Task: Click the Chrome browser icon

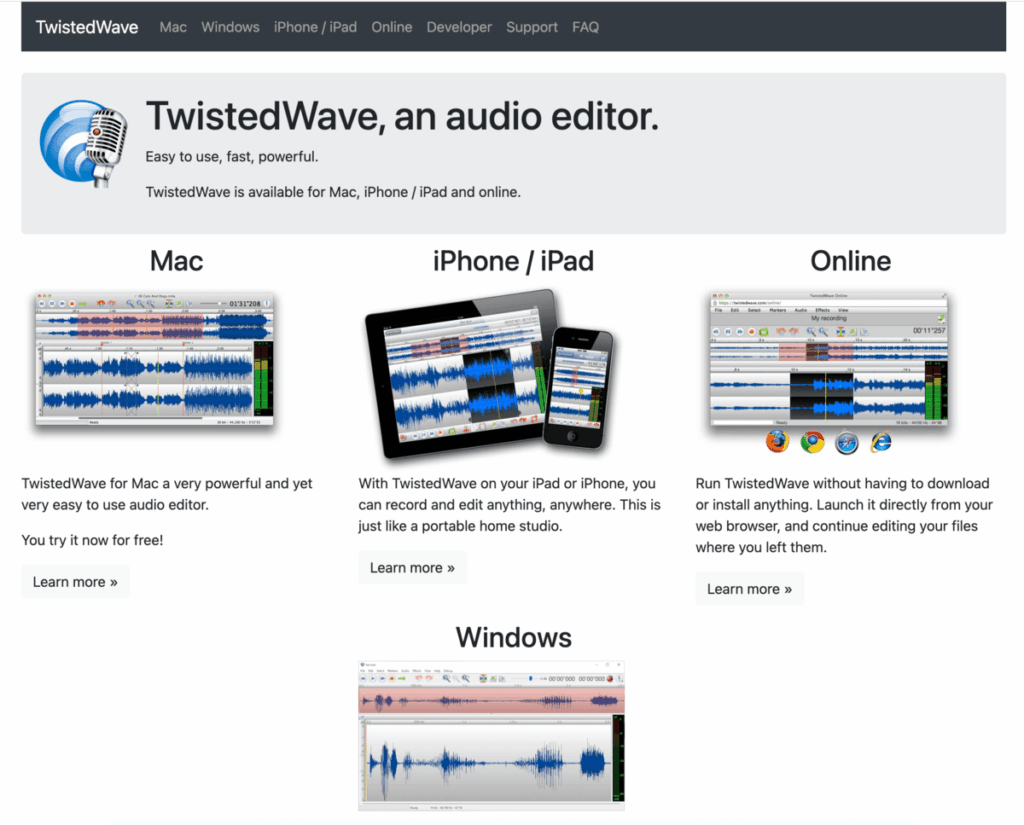Action: coord(812,443)
